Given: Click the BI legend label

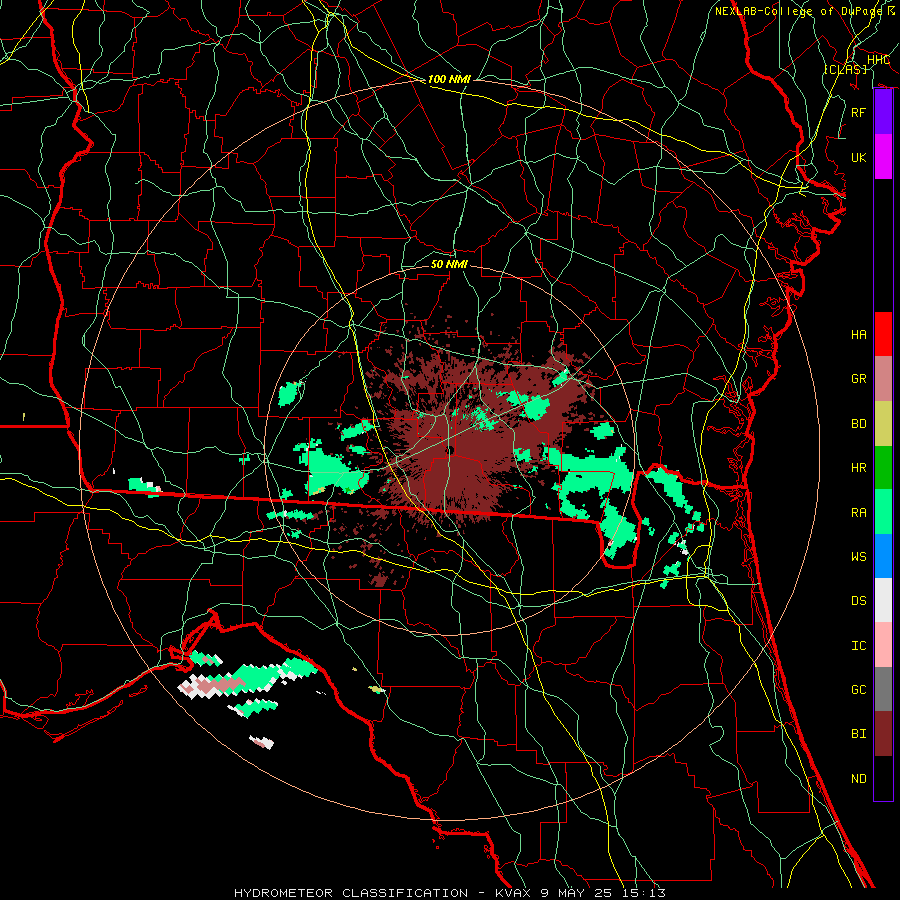Looking at the screenshot, I should point(859,734).
